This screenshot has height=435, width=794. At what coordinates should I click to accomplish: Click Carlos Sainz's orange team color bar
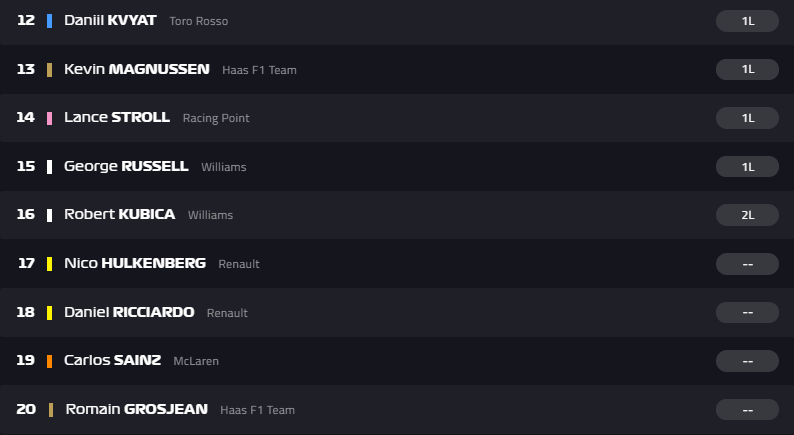pos(49,360)
